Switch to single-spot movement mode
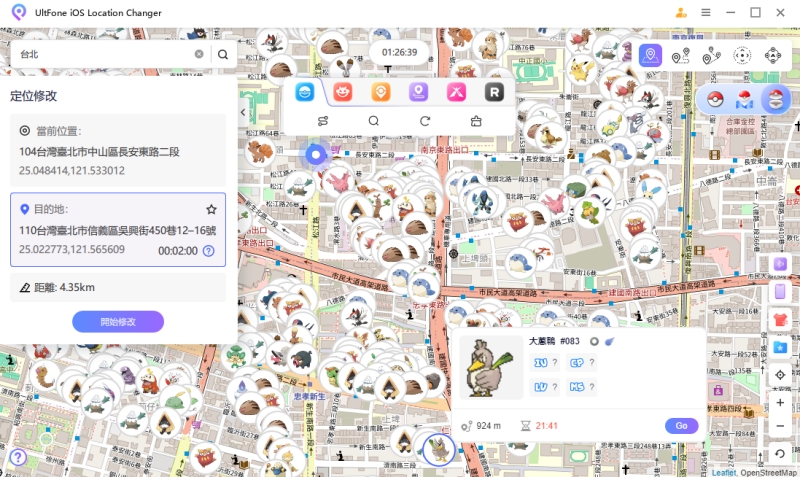The image size is (800, 477). point(681,56)
